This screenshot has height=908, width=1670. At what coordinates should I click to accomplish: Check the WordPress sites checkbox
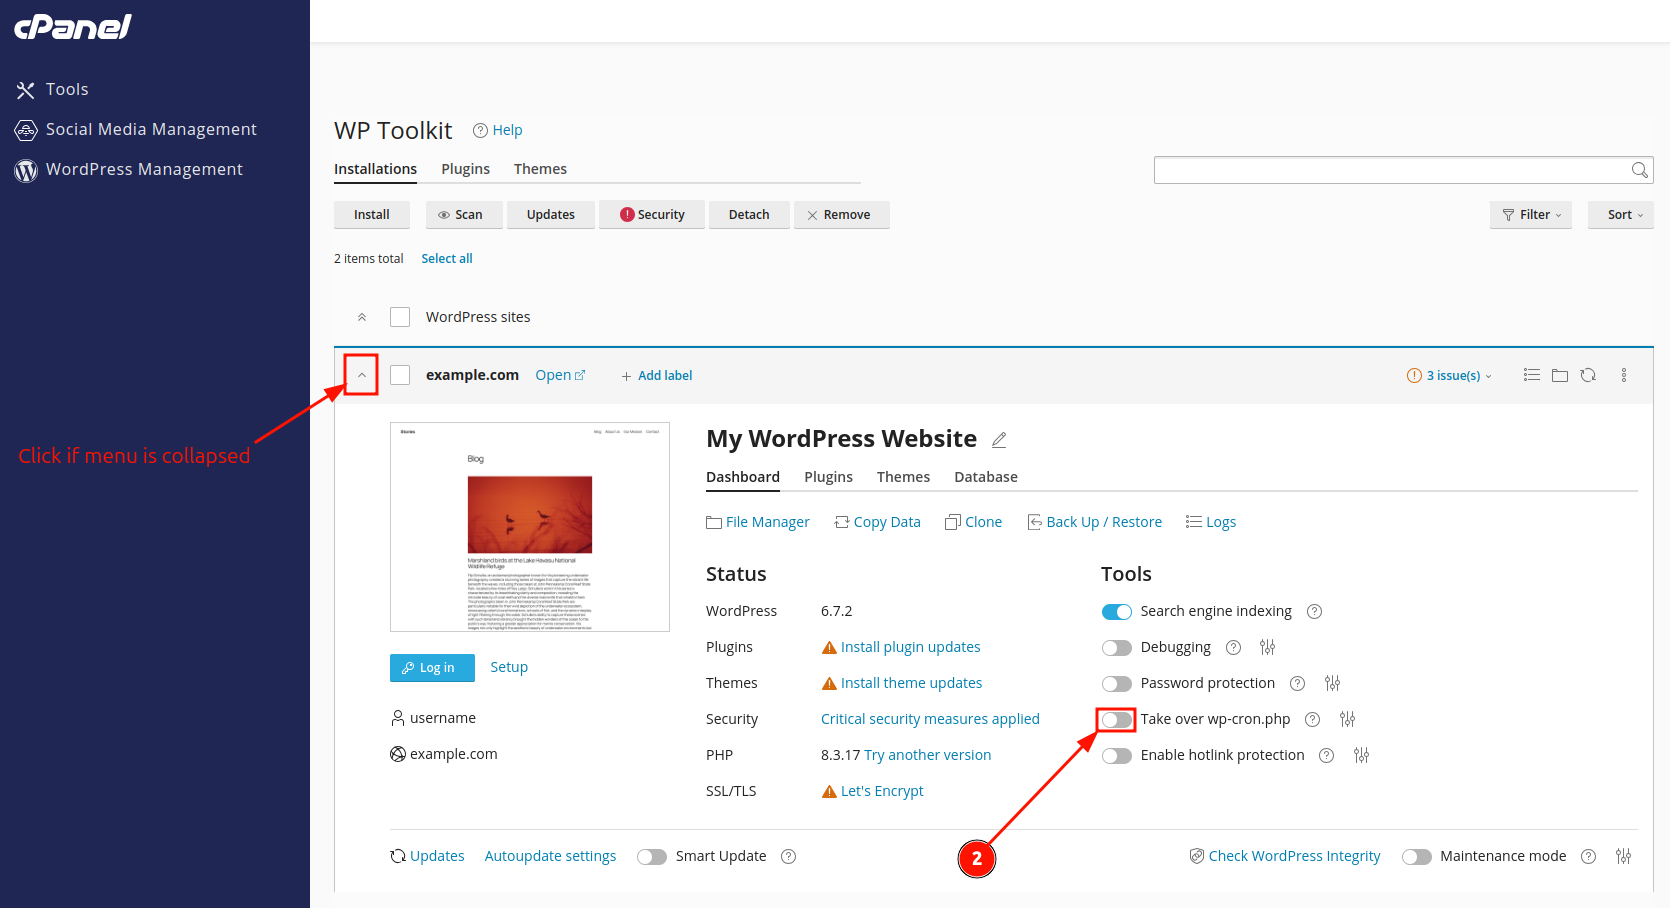pos(400,317)
